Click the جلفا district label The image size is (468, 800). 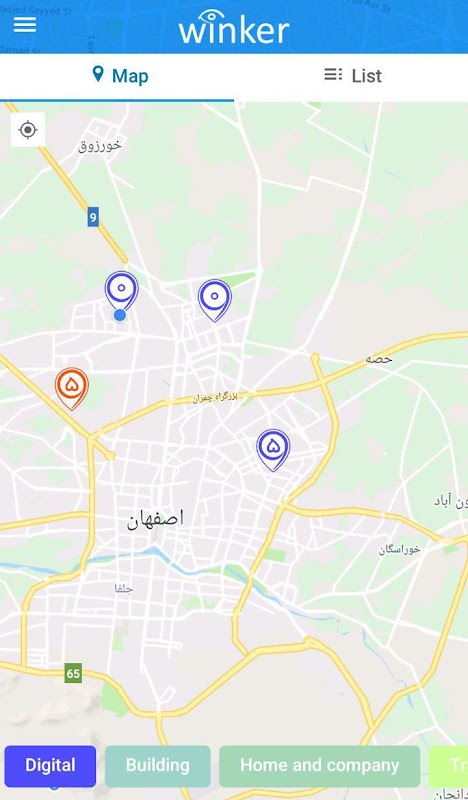[x=124, y=589]
